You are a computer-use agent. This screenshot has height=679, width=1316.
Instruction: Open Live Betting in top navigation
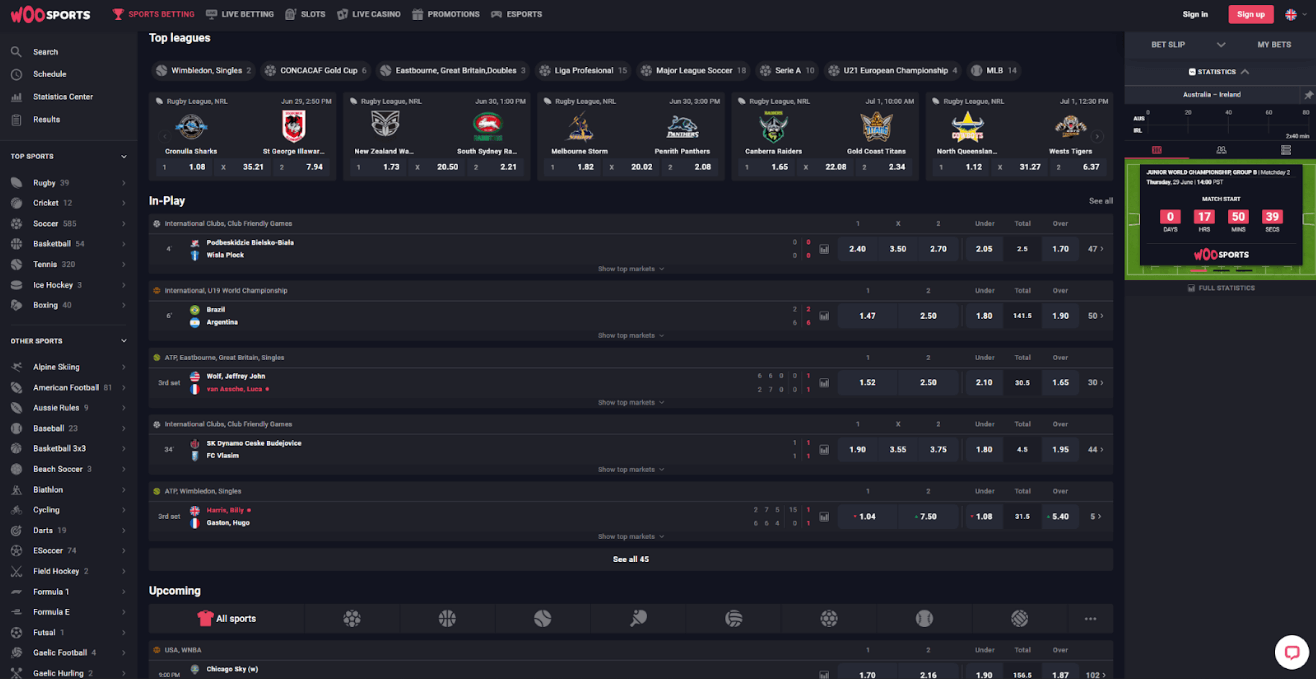pyautogui.click(x=239, y=14)
